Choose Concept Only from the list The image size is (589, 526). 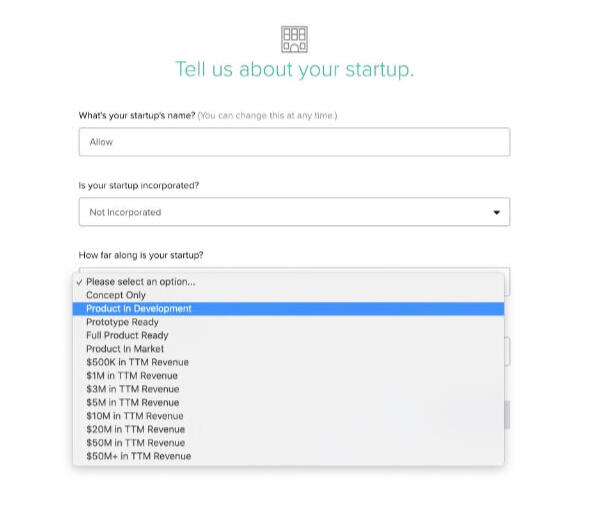pos(288,295)
